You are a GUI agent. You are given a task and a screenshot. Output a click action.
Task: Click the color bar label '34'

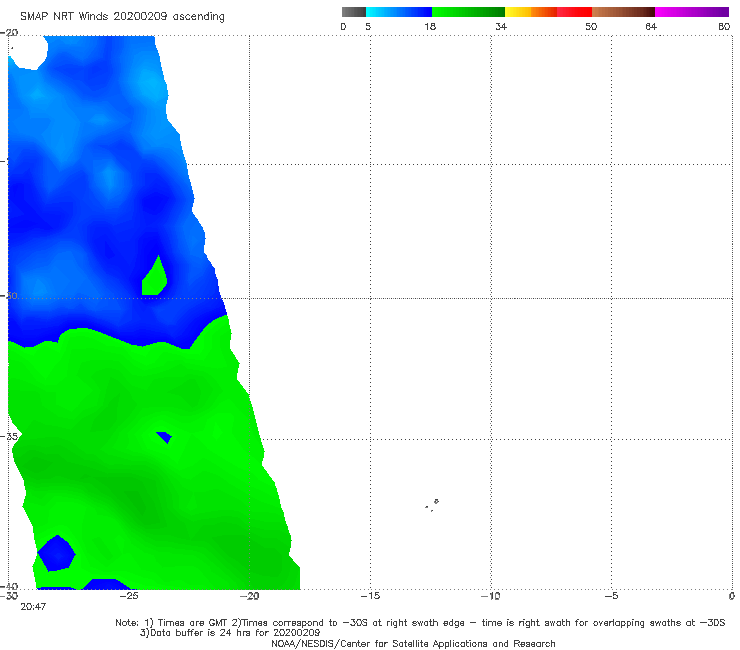coord(501,26)
